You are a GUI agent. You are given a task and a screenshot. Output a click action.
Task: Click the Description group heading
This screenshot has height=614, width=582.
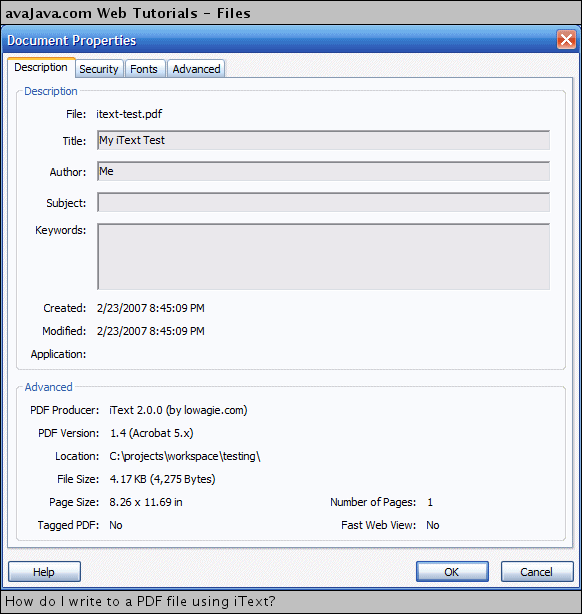coord(51,91)
